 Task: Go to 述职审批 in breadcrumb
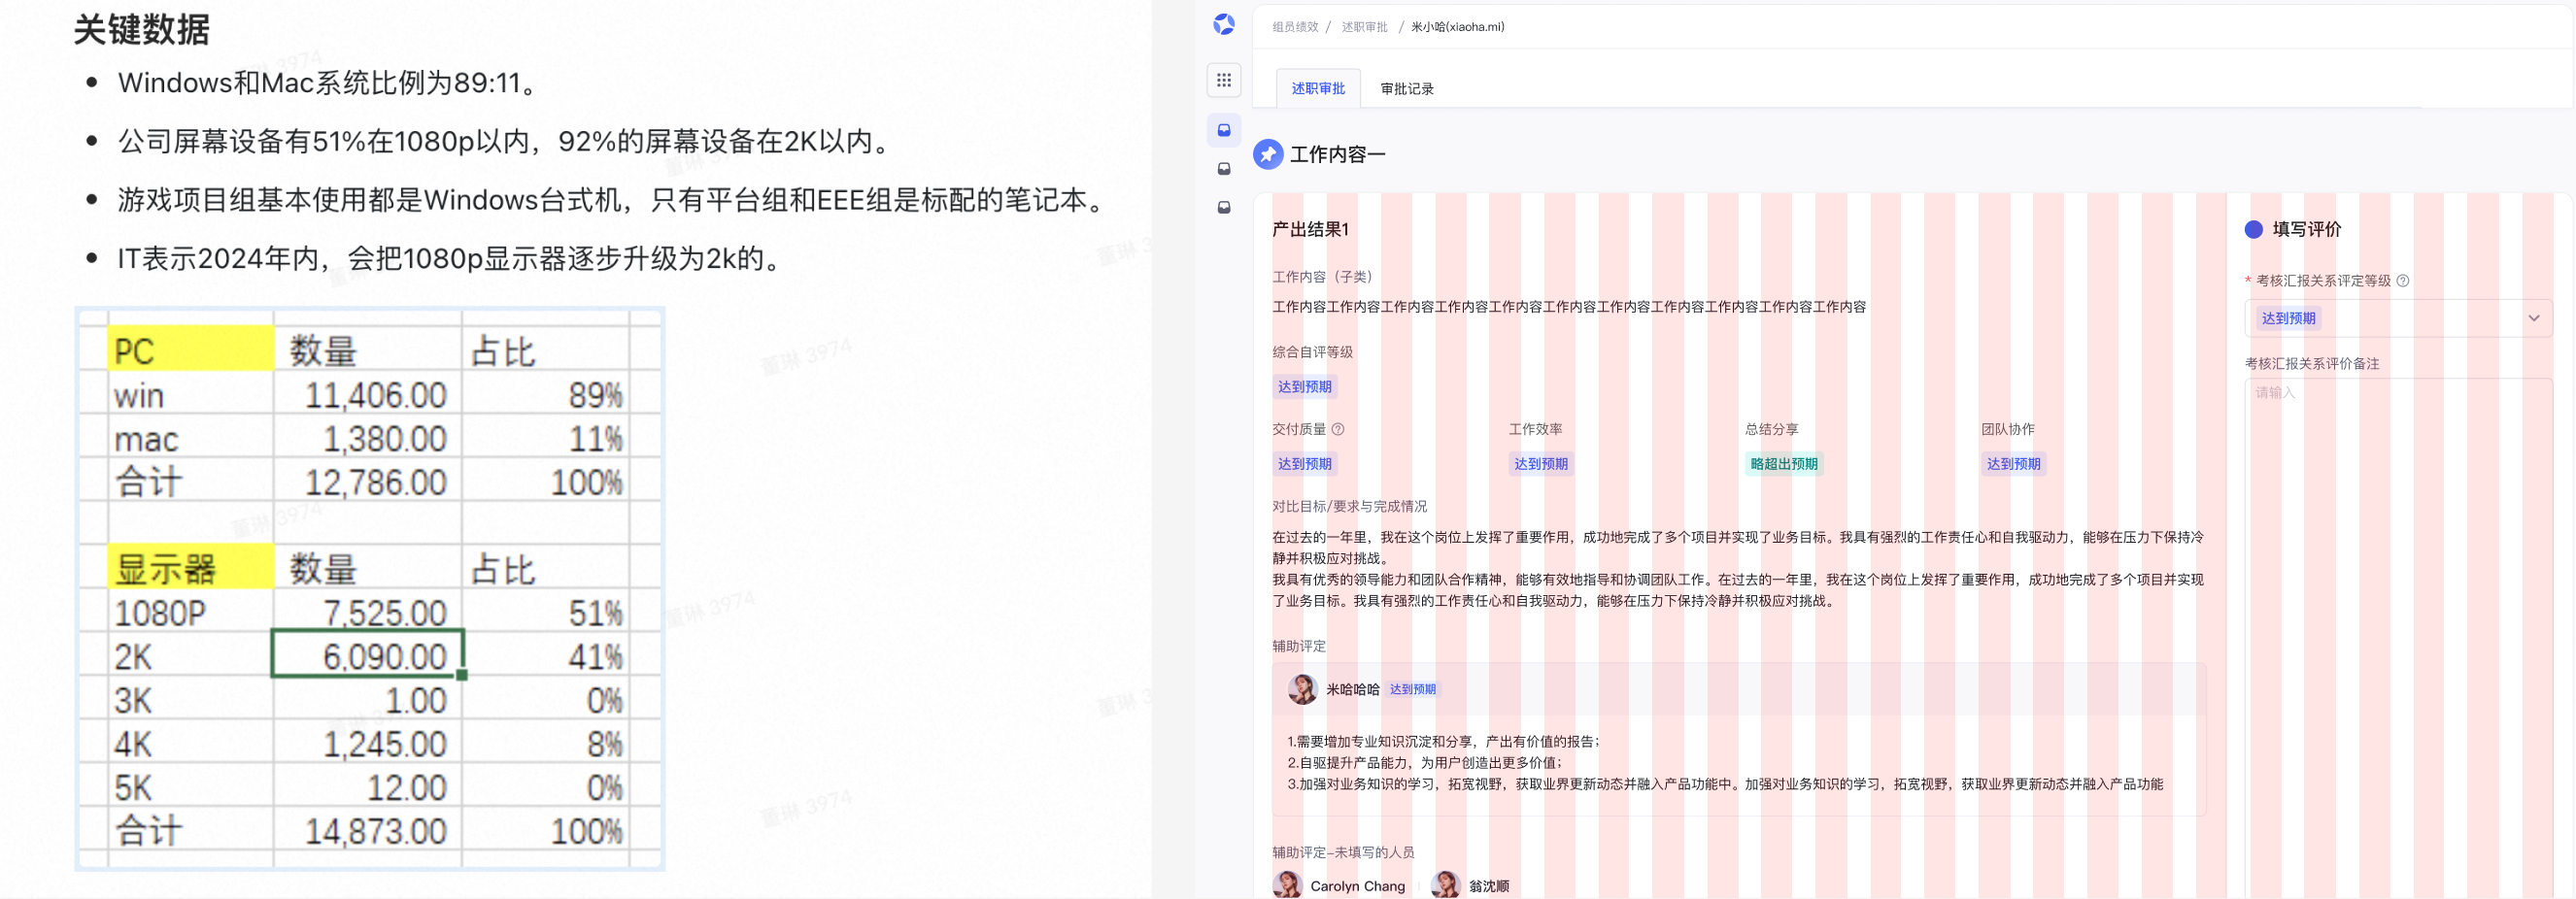(1364, 27)
